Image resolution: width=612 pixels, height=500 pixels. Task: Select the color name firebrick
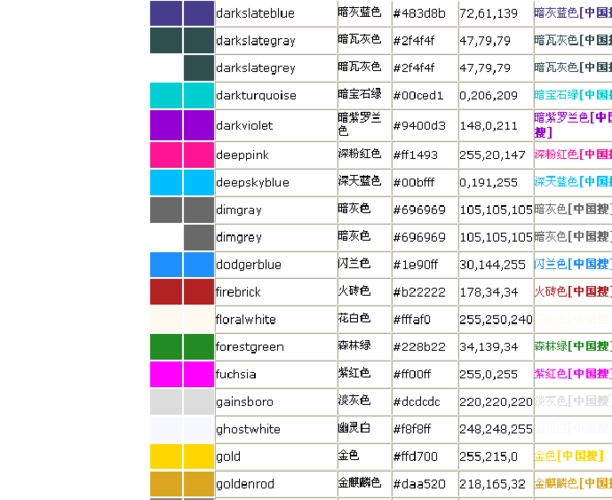click(238, 292)
